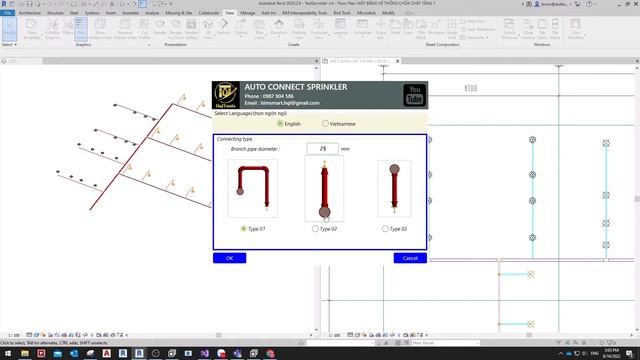Open the YouTube logo link in dialog header
640x360 pixels.
click(x=414, y=95)
